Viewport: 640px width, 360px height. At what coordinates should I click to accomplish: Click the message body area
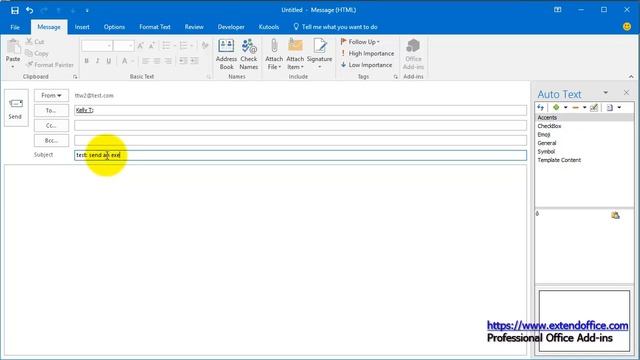tap(265, 260)
